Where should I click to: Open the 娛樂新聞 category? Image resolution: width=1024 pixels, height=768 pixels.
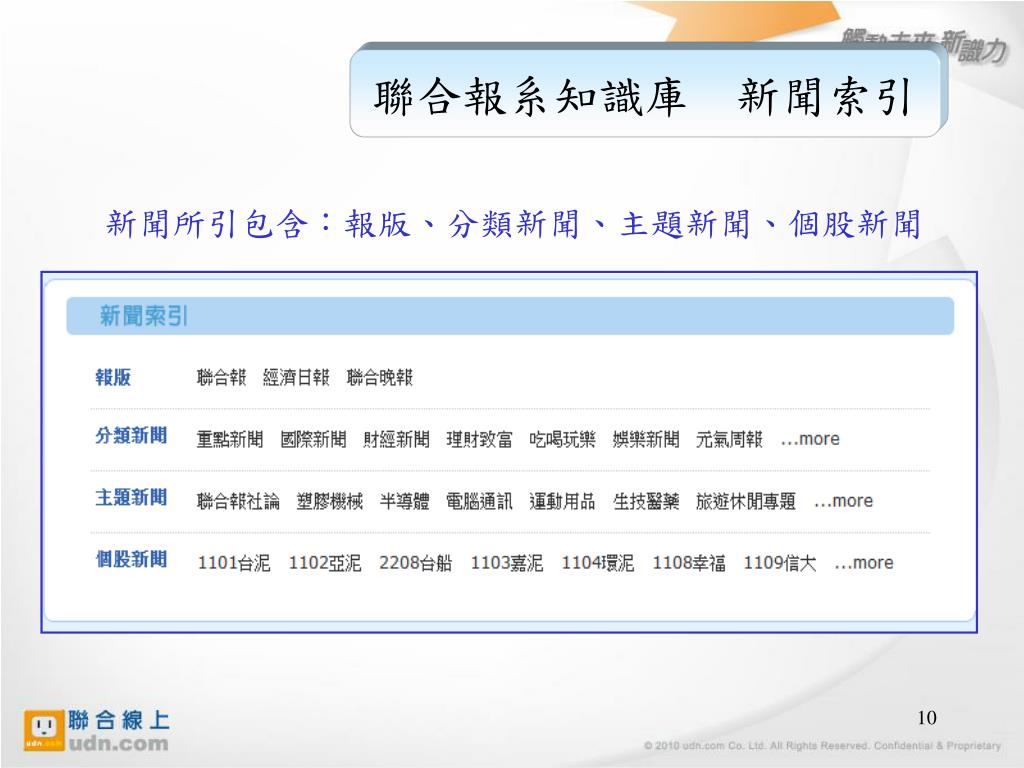(x=646, y=440)
